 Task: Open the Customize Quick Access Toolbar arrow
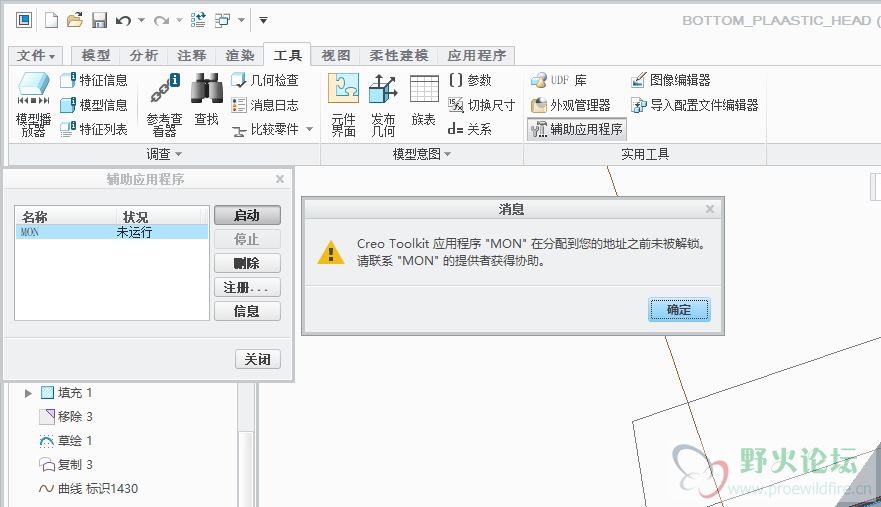(x=263, y=21)
